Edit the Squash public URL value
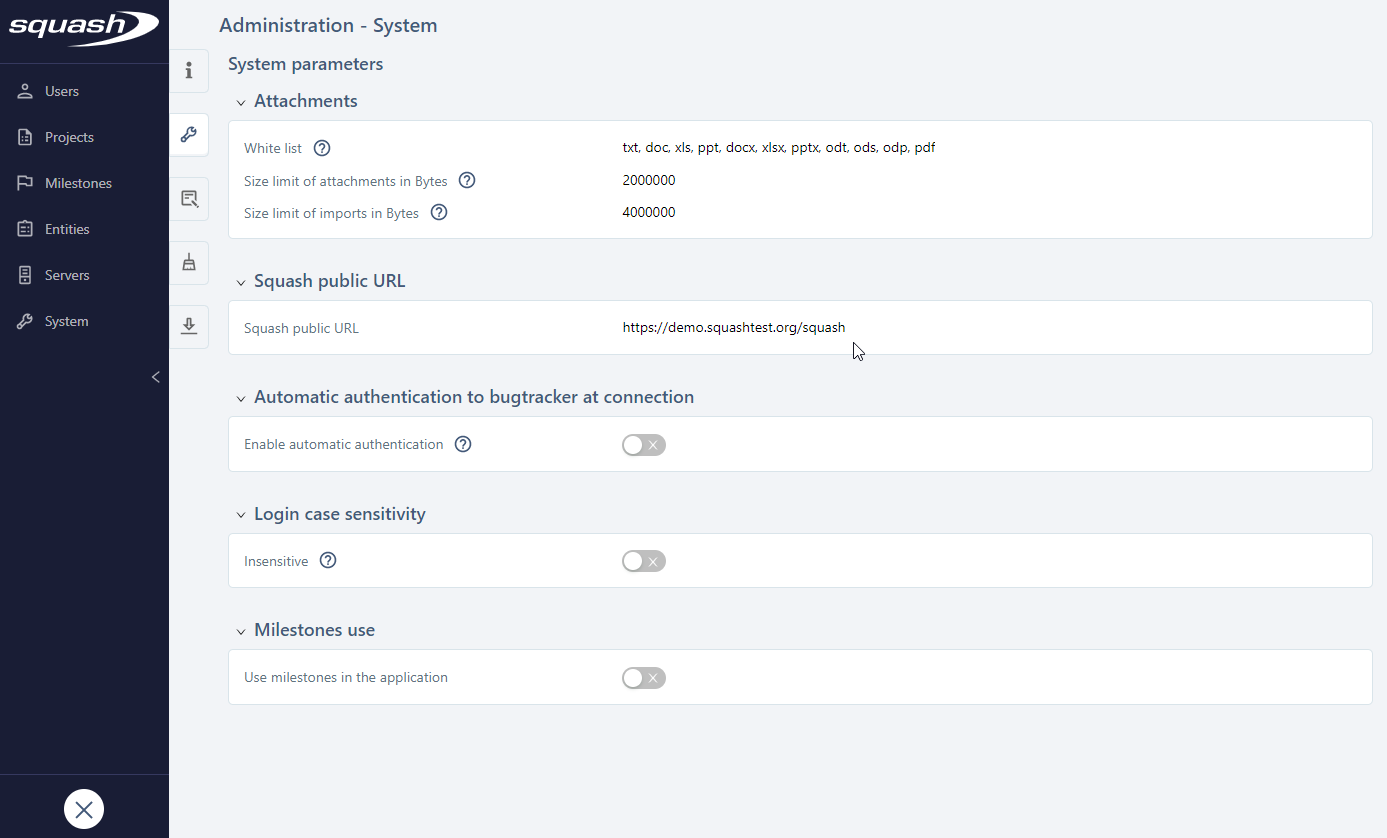The width and height of the screenshot is (1387, 838). point(733,327)
